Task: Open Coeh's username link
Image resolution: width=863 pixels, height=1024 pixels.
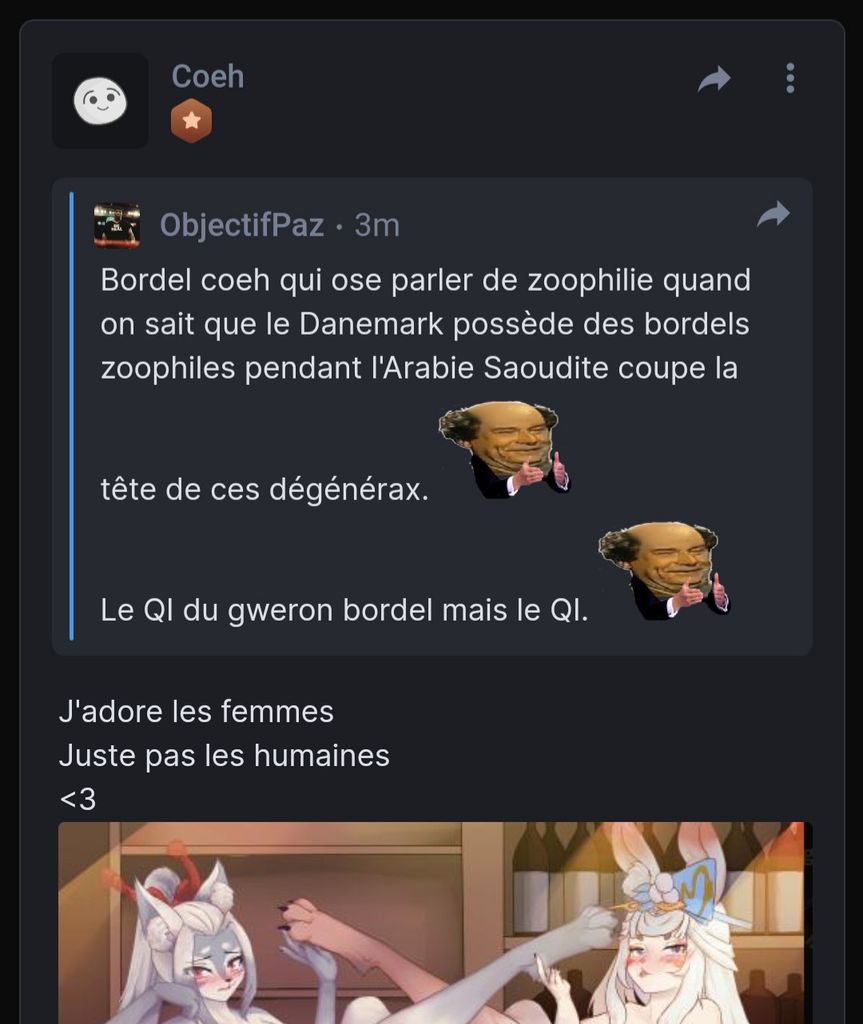Action: [208, 76]
